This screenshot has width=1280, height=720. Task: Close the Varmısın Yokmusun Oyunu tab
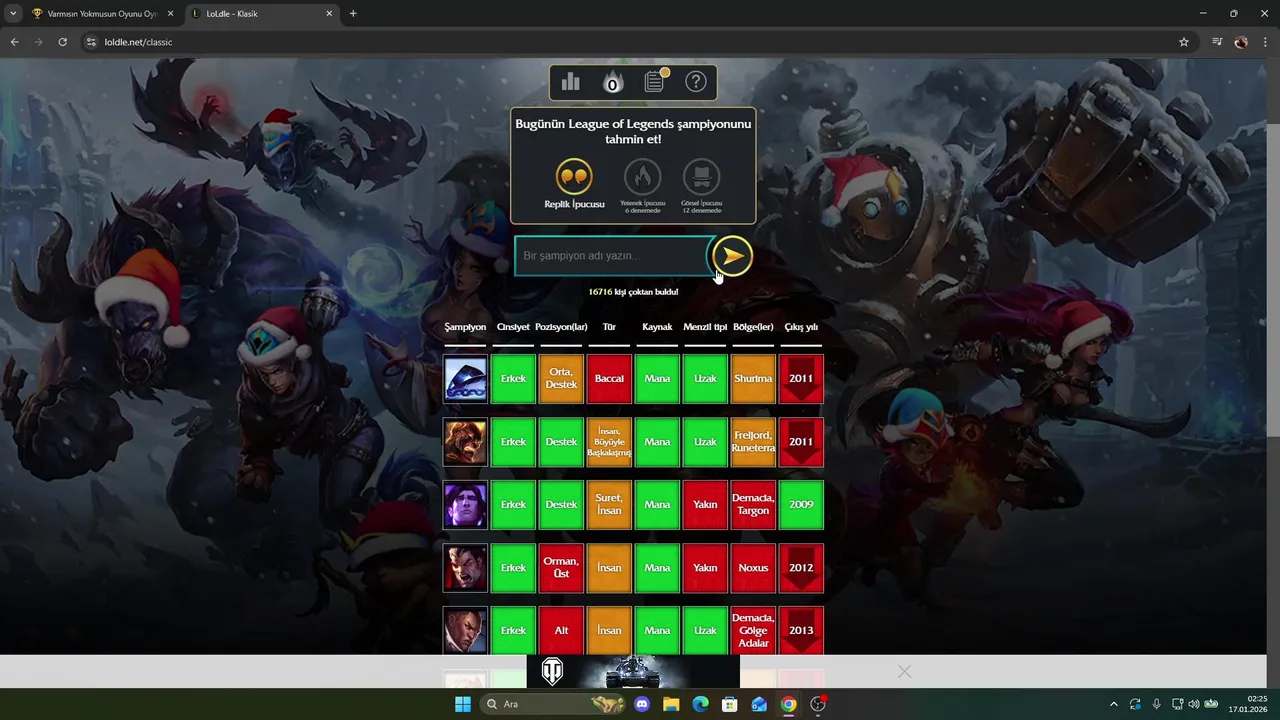[170, 14]
